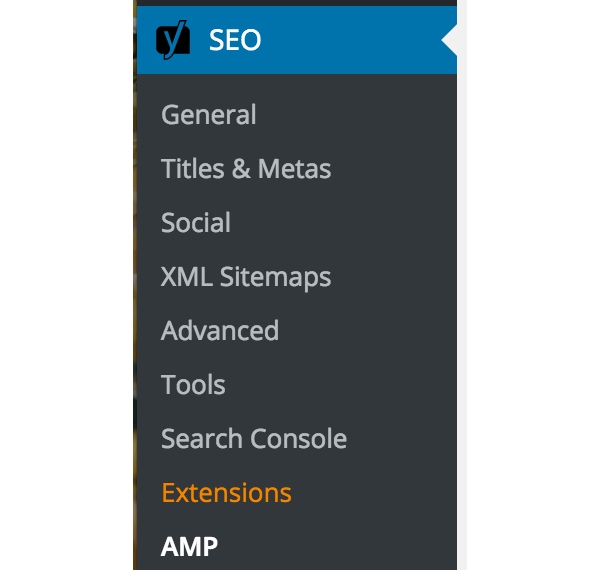The height and width of the screenshot is (570, 600).
Task: Open the orange Extensions link
Action: (226, 493)
